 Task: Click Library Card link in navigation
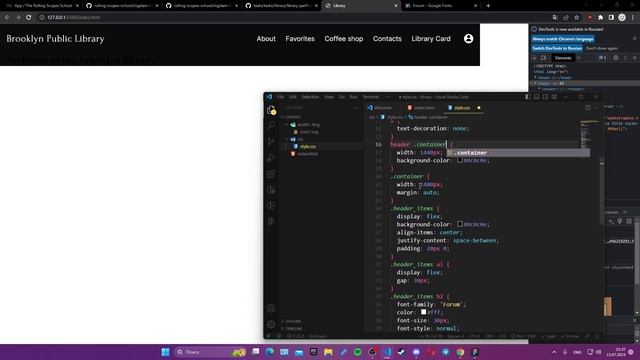(x=431, y=39)
